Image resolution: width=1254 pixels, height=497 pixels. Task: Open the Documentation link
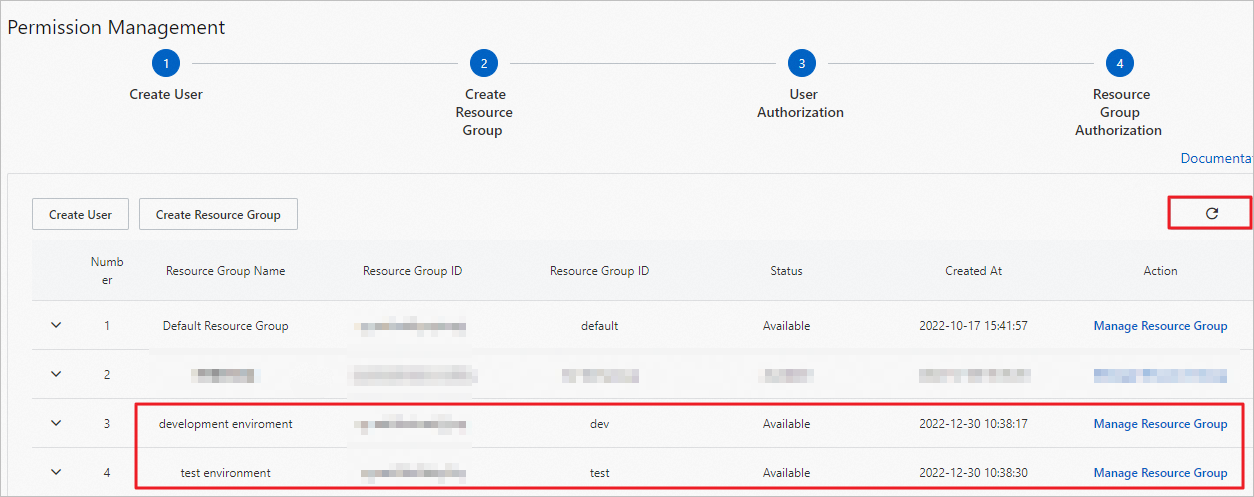click(x=1217, y=158)
